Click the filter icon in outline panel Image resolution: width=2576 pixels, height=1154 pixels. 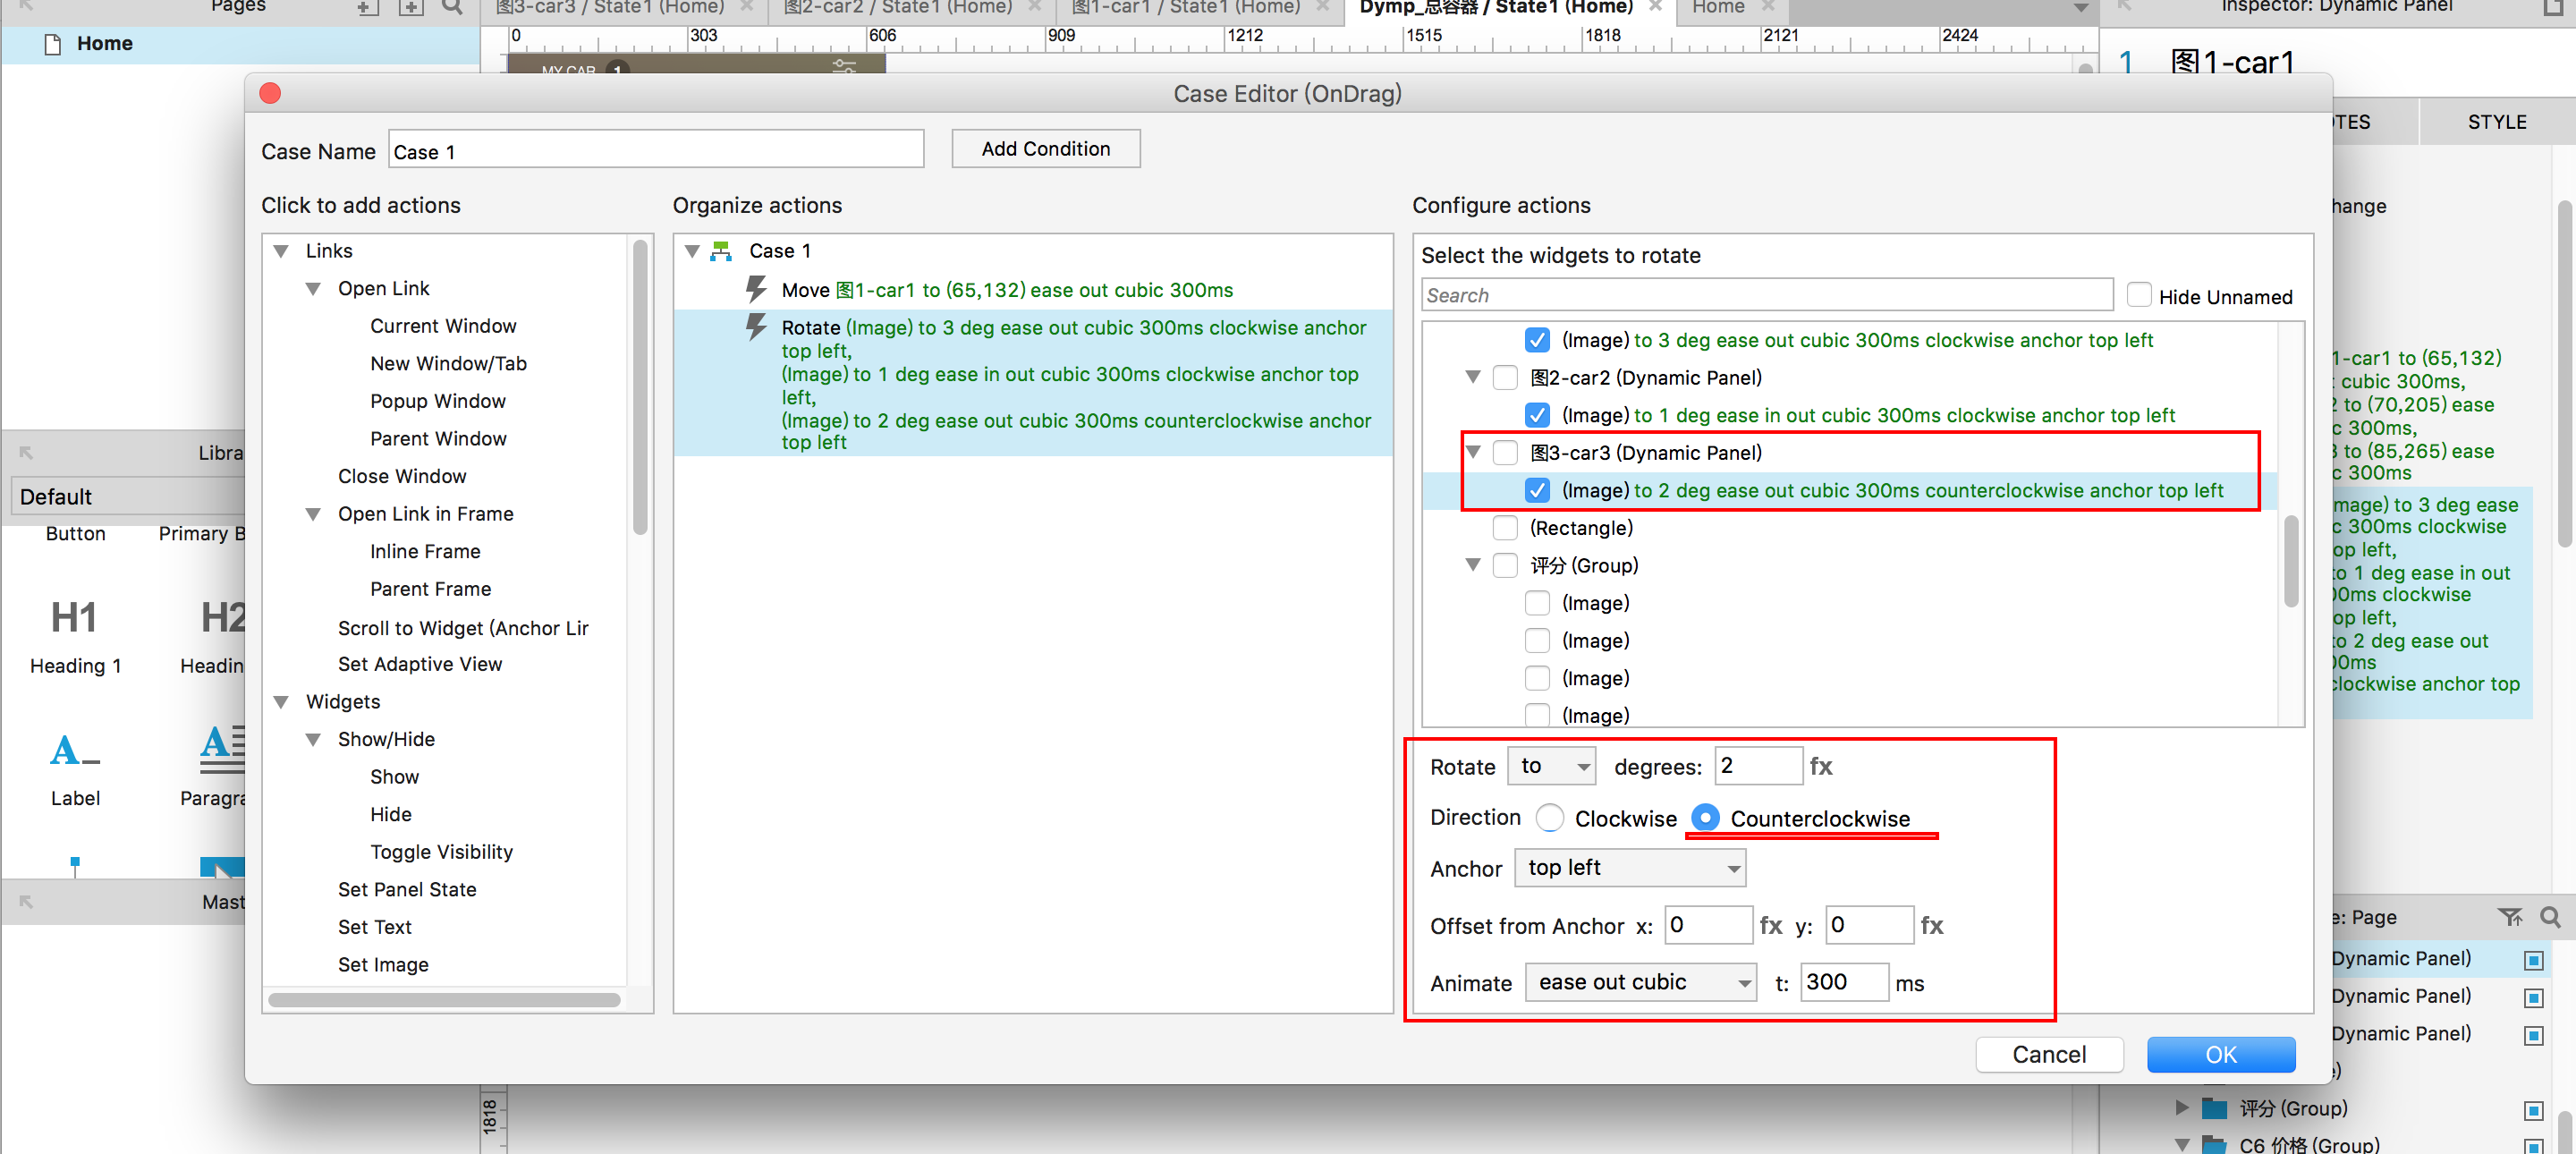2509,916
